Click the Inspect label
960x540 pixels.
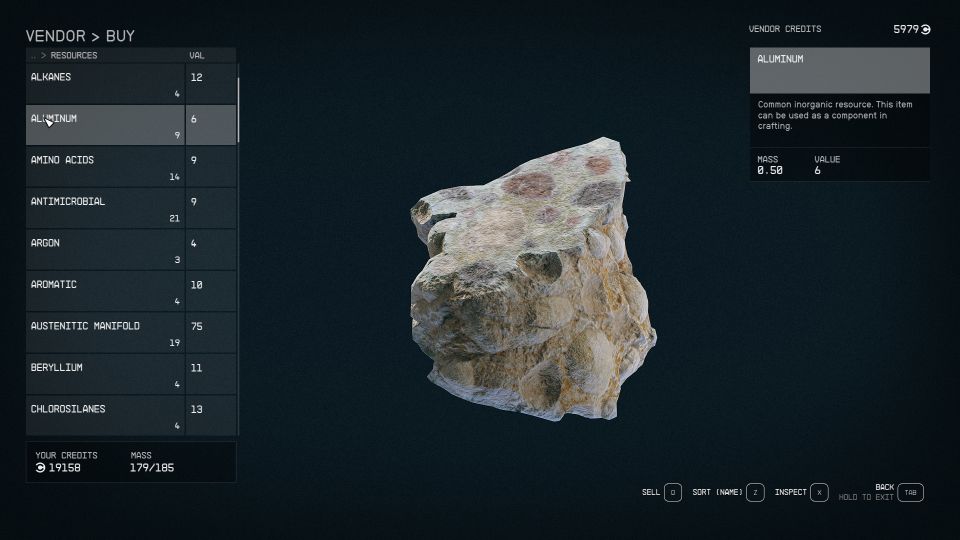click(790, 492)
